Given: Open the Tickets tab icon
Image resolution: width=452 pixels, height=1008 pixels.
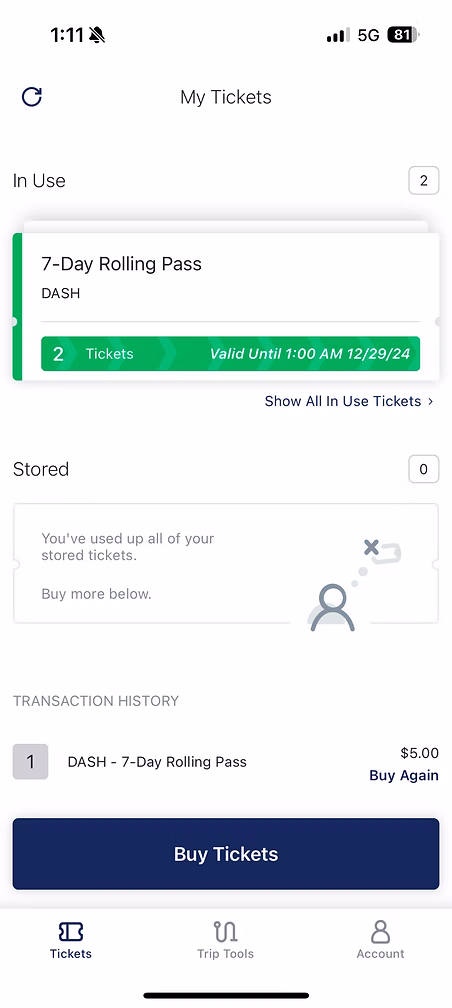Looking at the screenshot, I should [x=71, y=931].
